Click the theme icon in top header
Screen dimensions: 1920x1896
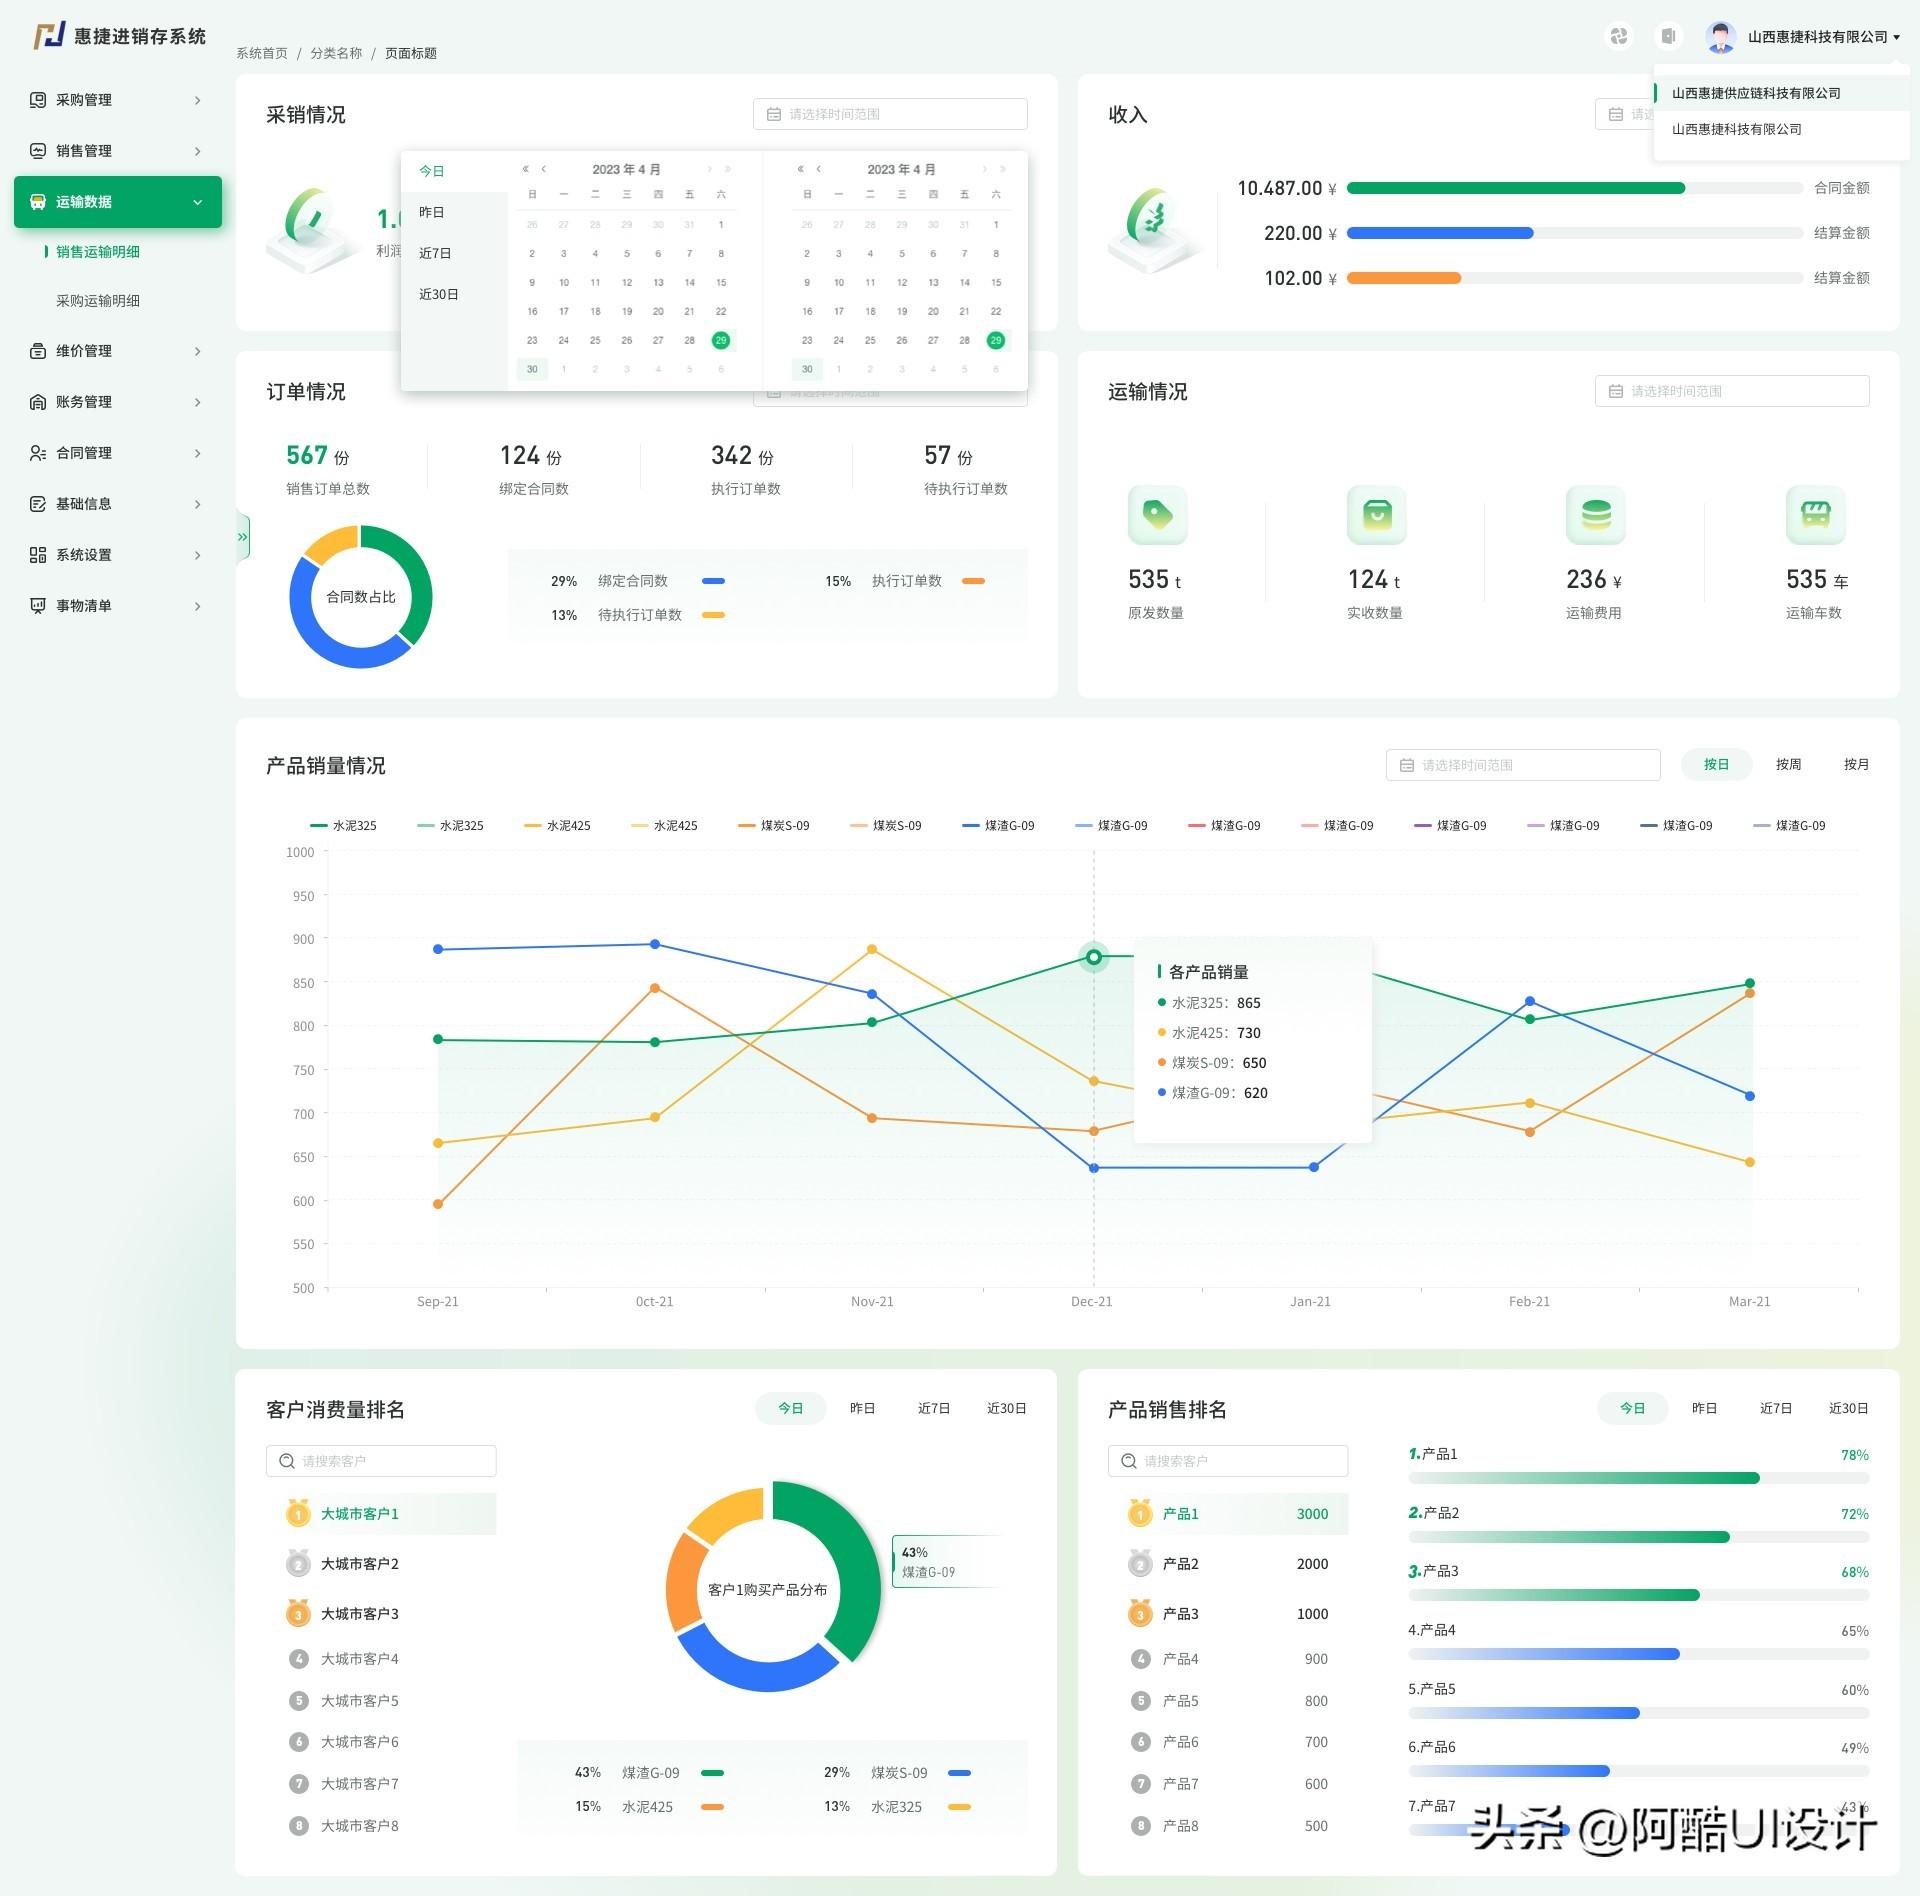click(x=1618, y=36)
